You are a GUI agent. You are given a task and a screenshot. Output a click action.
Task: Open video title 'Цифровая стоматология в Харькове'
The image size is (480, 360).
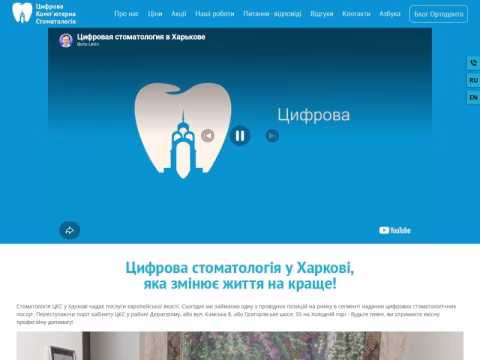141,37
